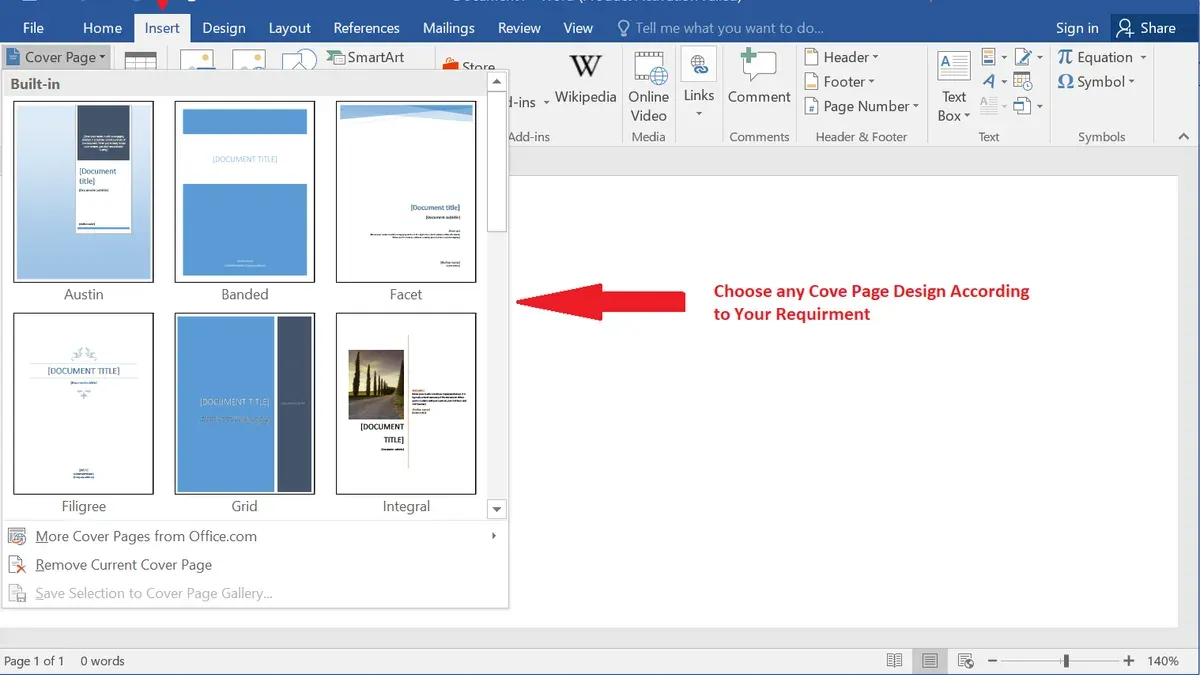Click the Remove Current Cover Page icon
The image size is (1200, 675).
(x=17, y=565)
